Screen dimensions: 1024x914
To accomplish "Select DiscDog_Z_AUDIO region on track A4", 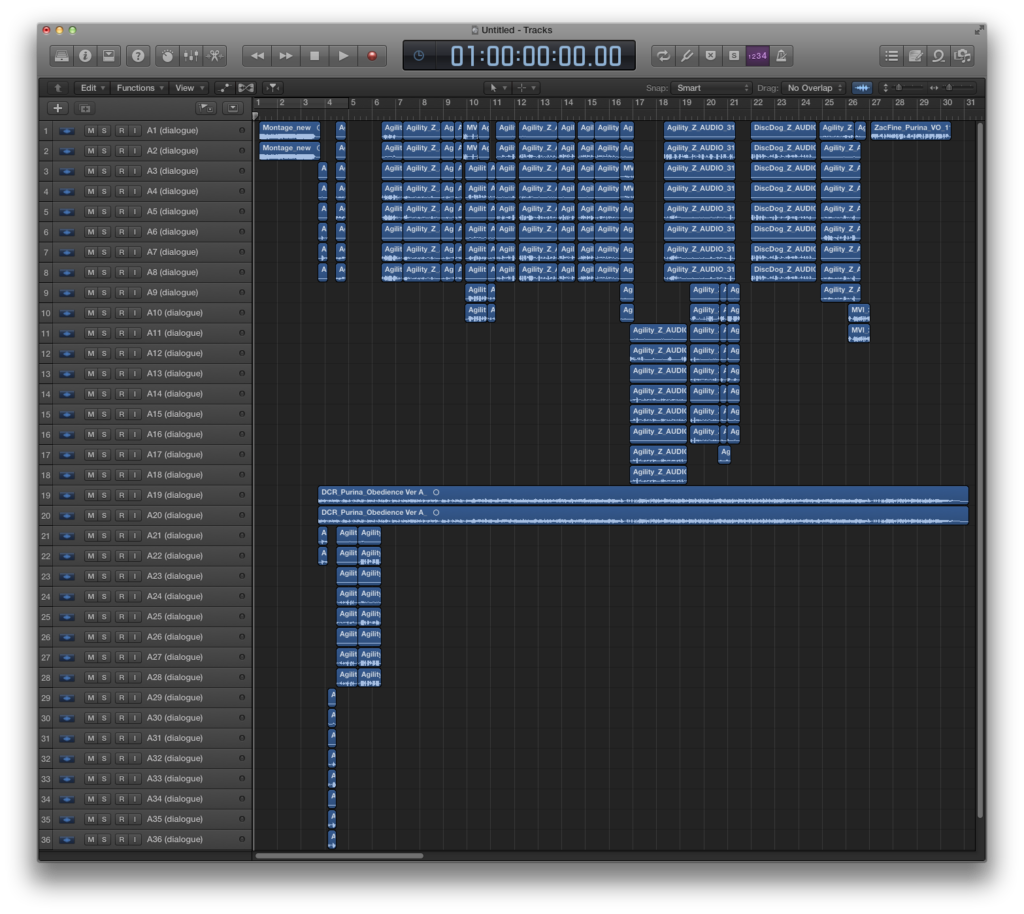I will 783,191.
